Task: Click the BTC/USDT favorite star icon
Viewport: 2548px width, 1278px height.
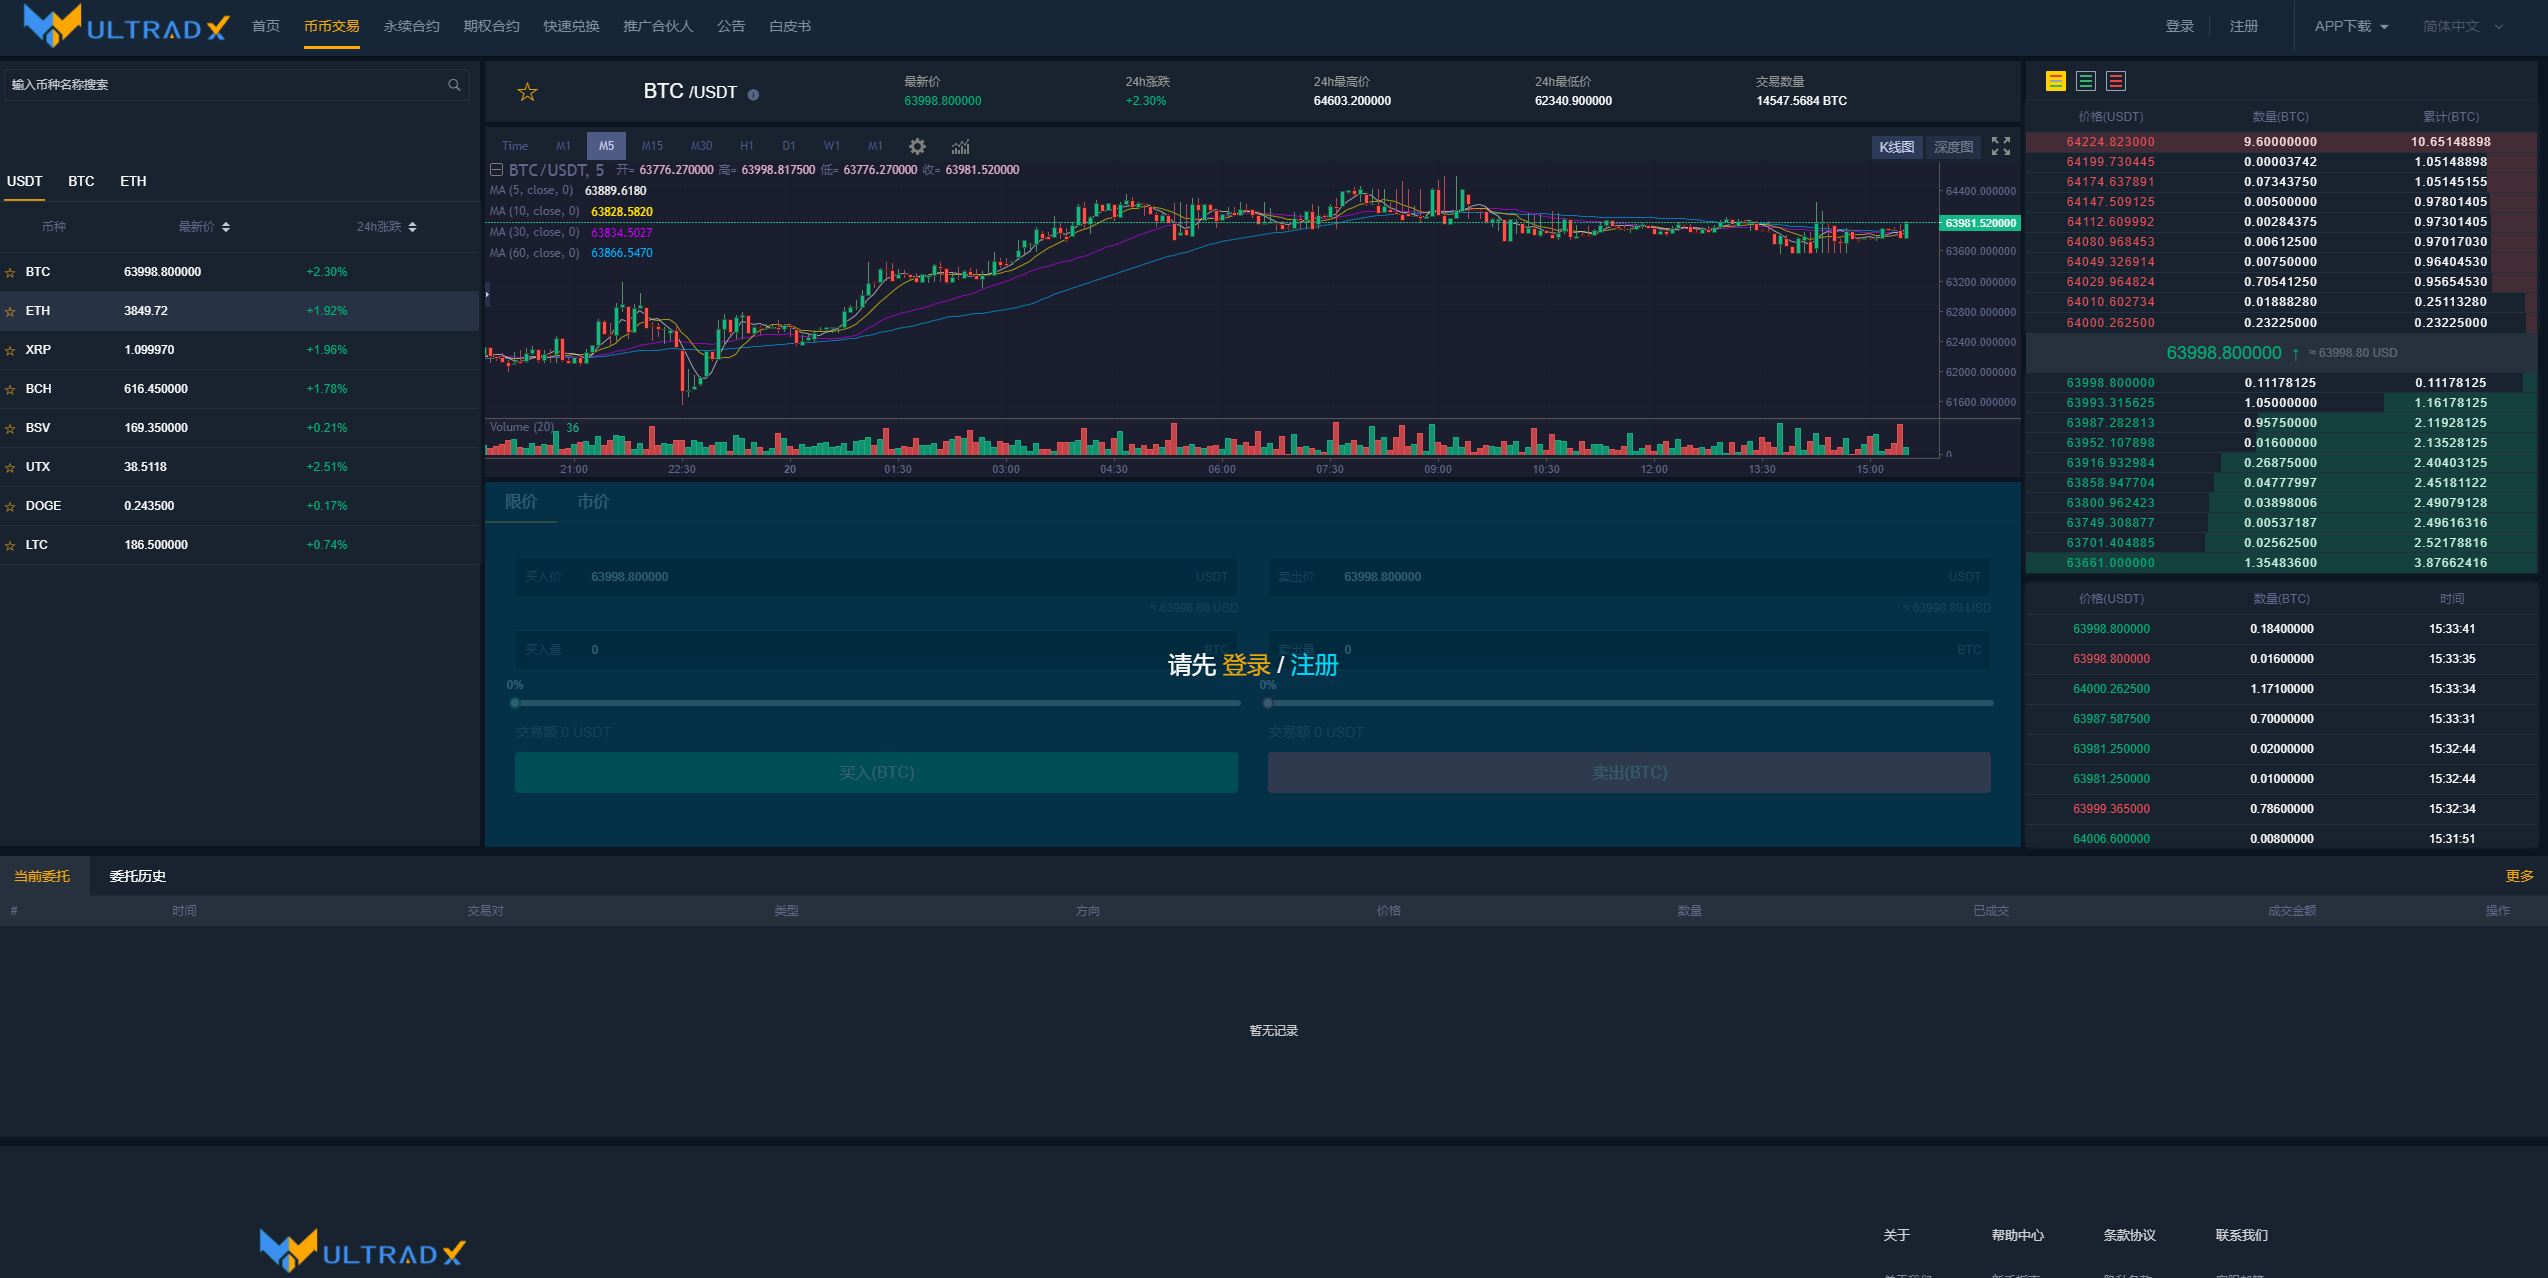Action: pyautogui.click(x=527, y=93)
